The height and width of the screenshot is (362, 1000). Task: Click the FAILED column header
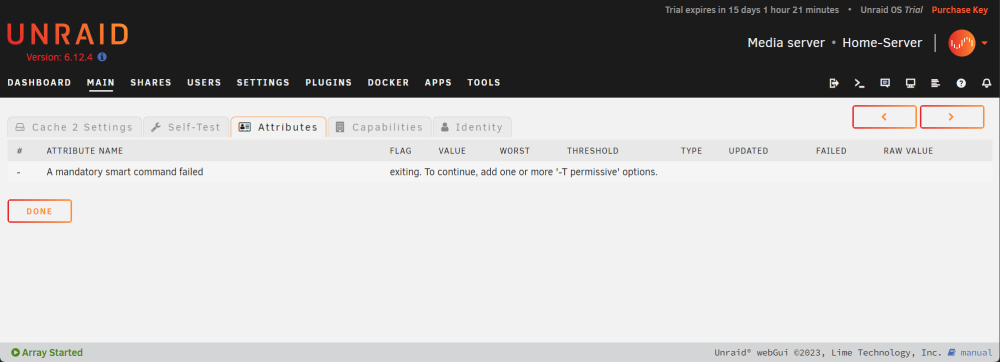tap(831, 151)
